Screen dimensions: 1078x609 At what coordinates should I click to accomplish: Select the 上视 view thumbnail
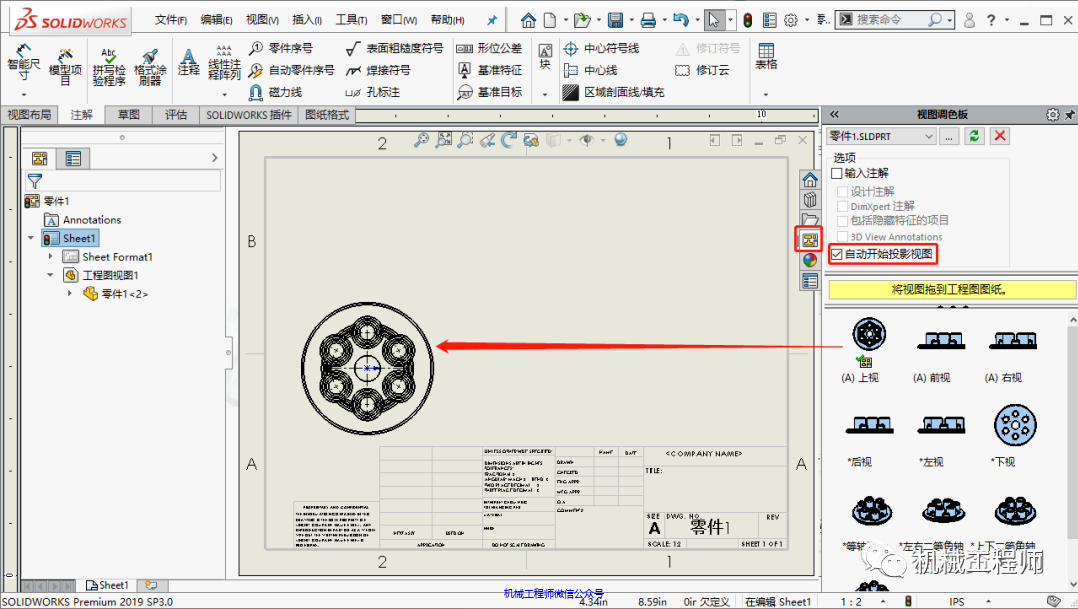tap(868, 335)
